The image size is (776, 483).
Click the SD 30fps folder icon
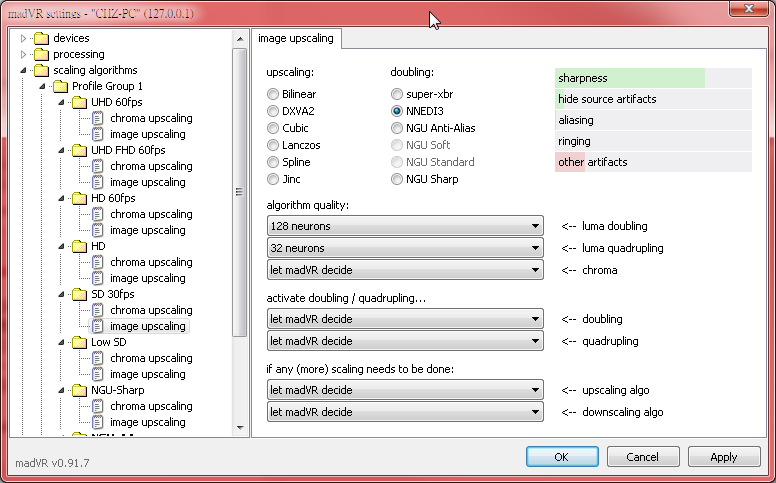pos(79,294)
